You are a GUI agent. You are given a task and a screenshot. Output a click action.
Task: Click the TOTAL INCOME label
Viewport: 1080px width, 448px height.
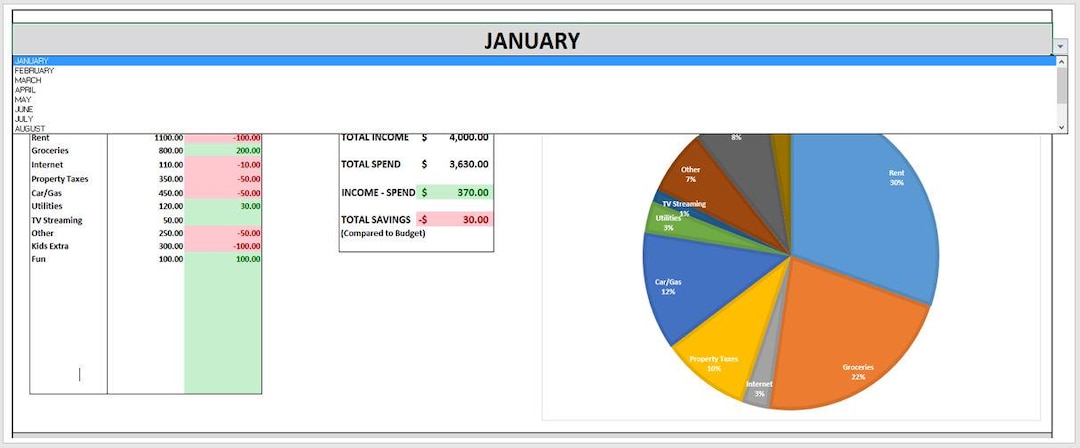375,137
